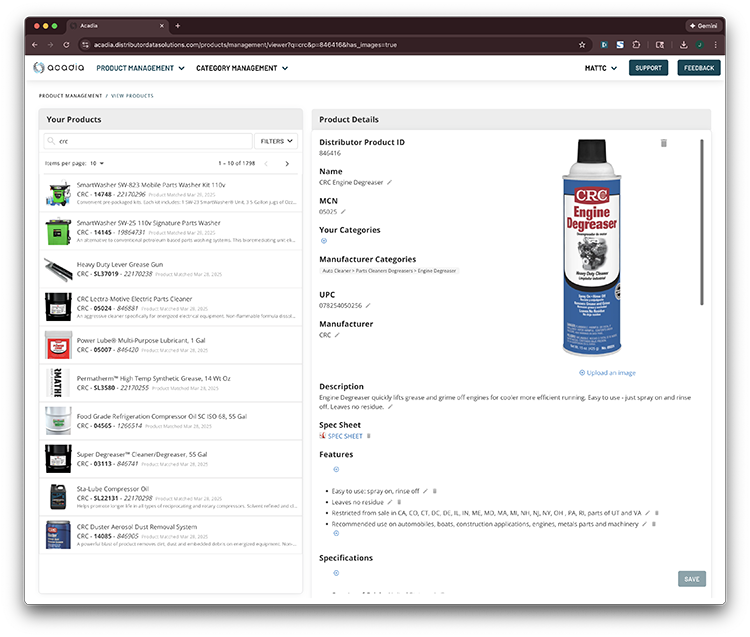Delete 'Restricted from sale' feature

tap(657, 513)
